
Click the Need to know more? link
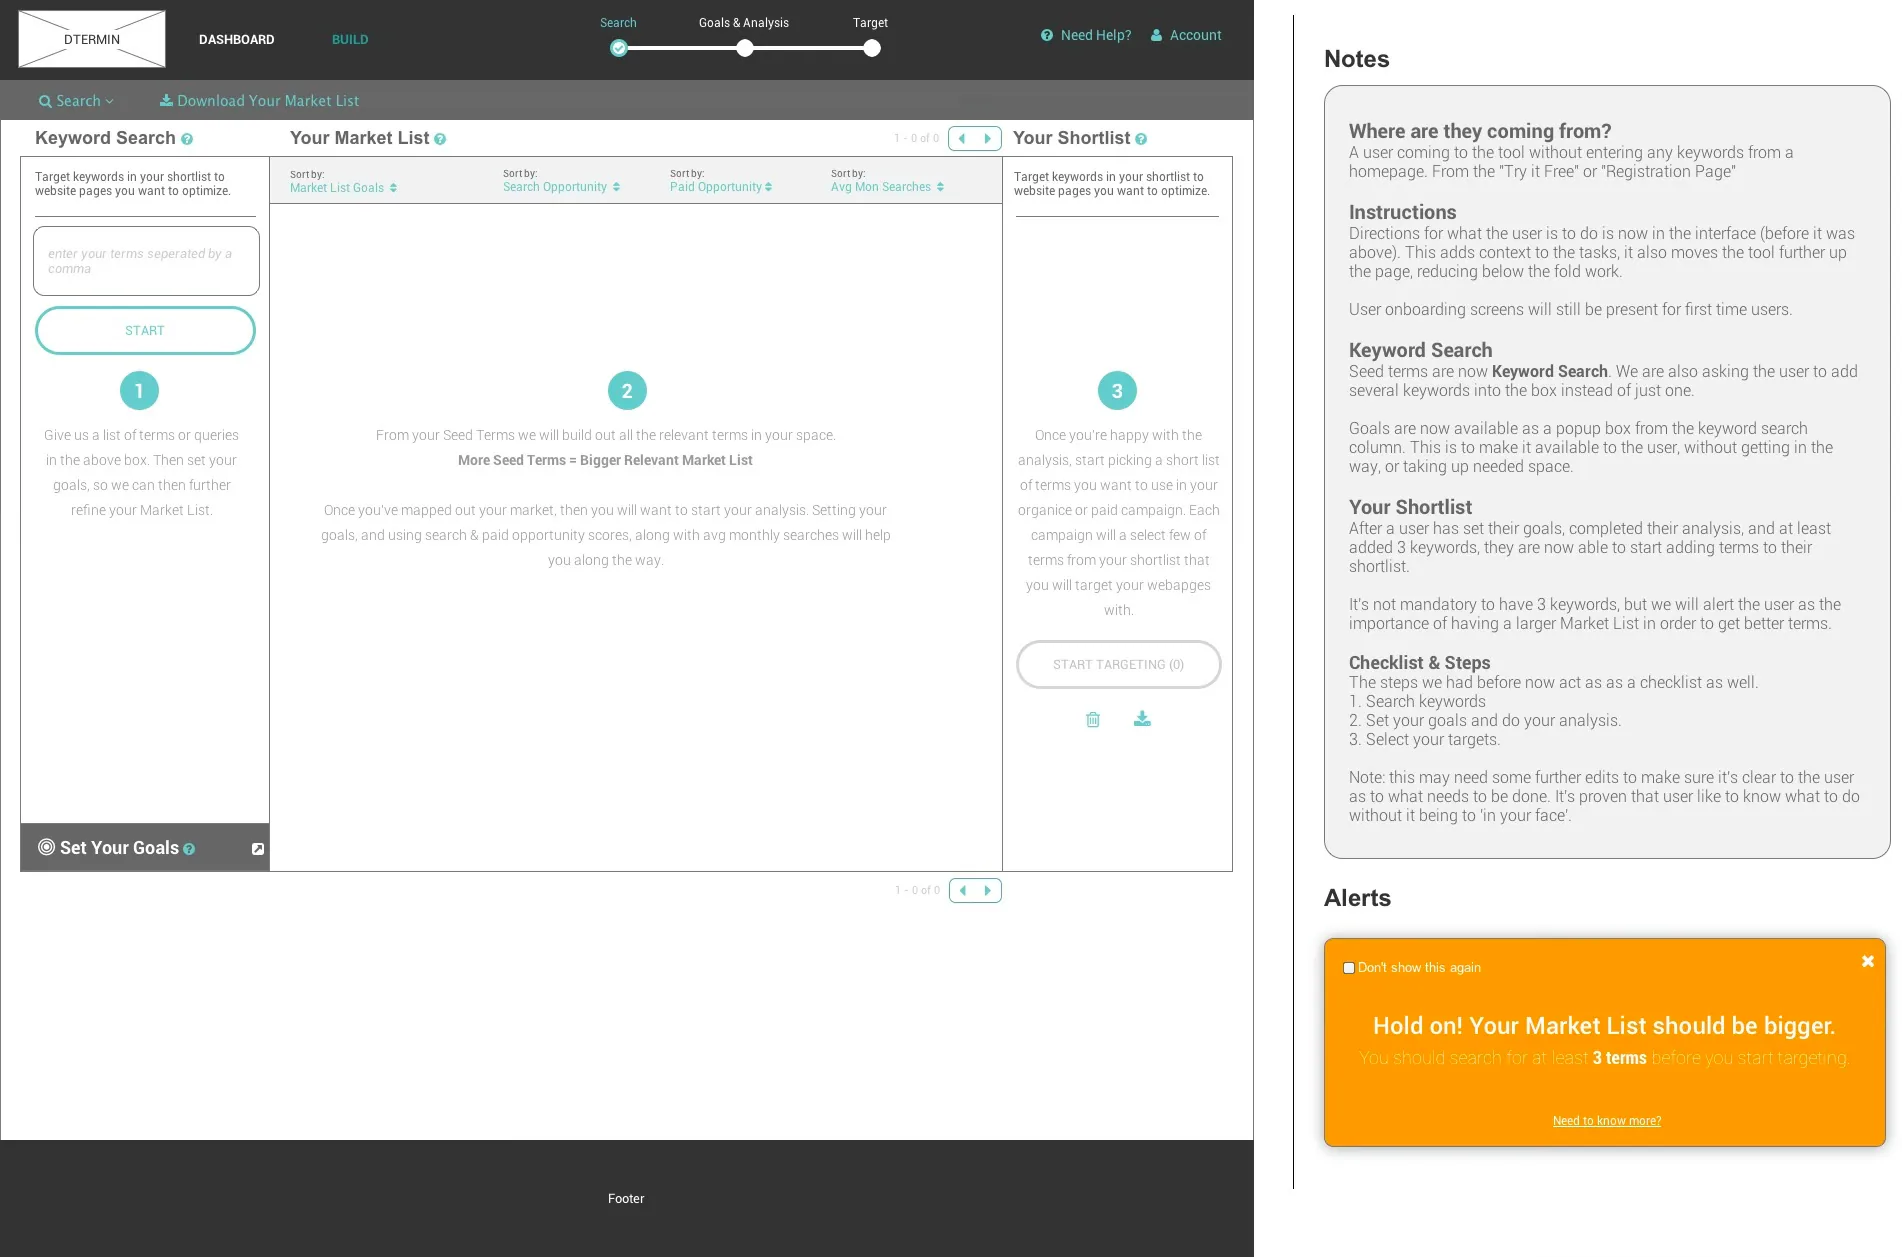point(1606,1121)
